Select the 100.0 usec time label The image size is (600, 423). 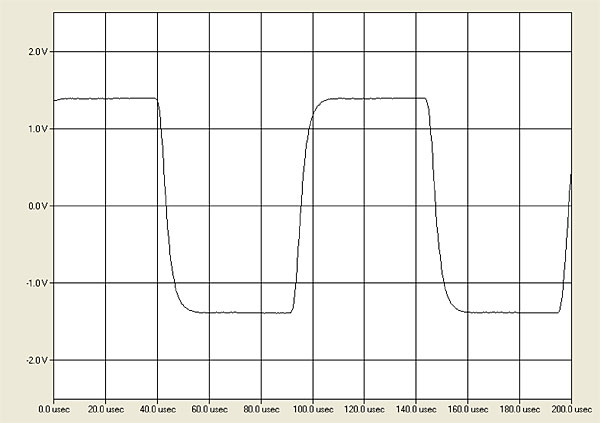click(x=311, y=409)
